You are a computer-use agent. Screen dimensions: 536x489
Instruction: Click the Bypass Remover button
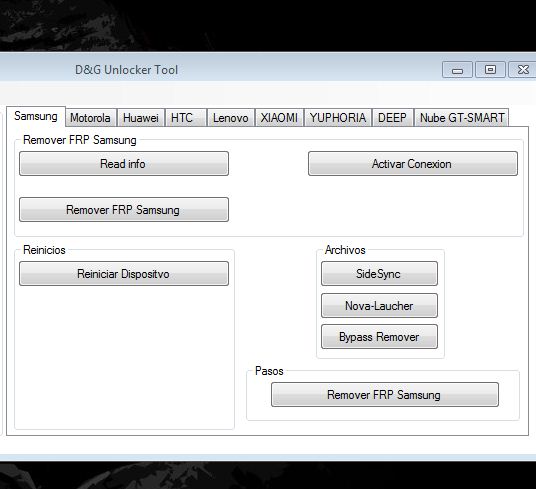pos(379,337)
